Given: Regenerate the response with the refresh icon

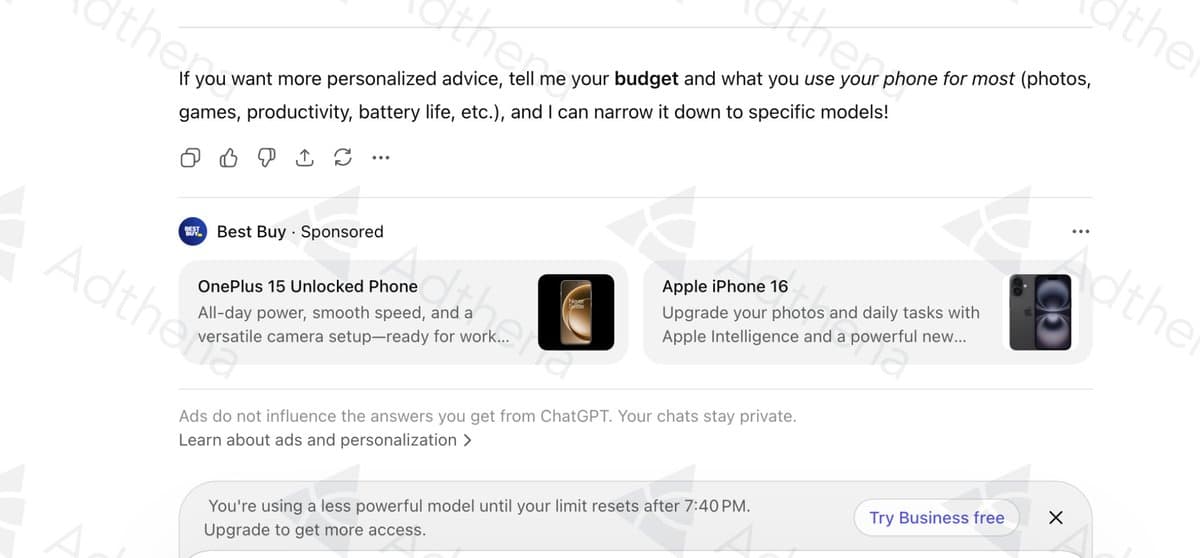Looking at the screenshot, I should 342,158.
